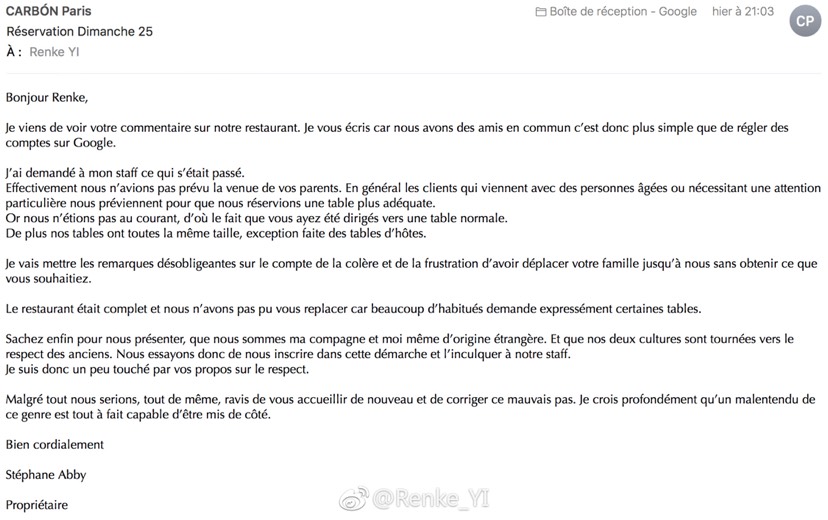Screen dimensions: 828x520
Task: Click the Bien cordialement closing line
Action: click(x=55, y=445)
